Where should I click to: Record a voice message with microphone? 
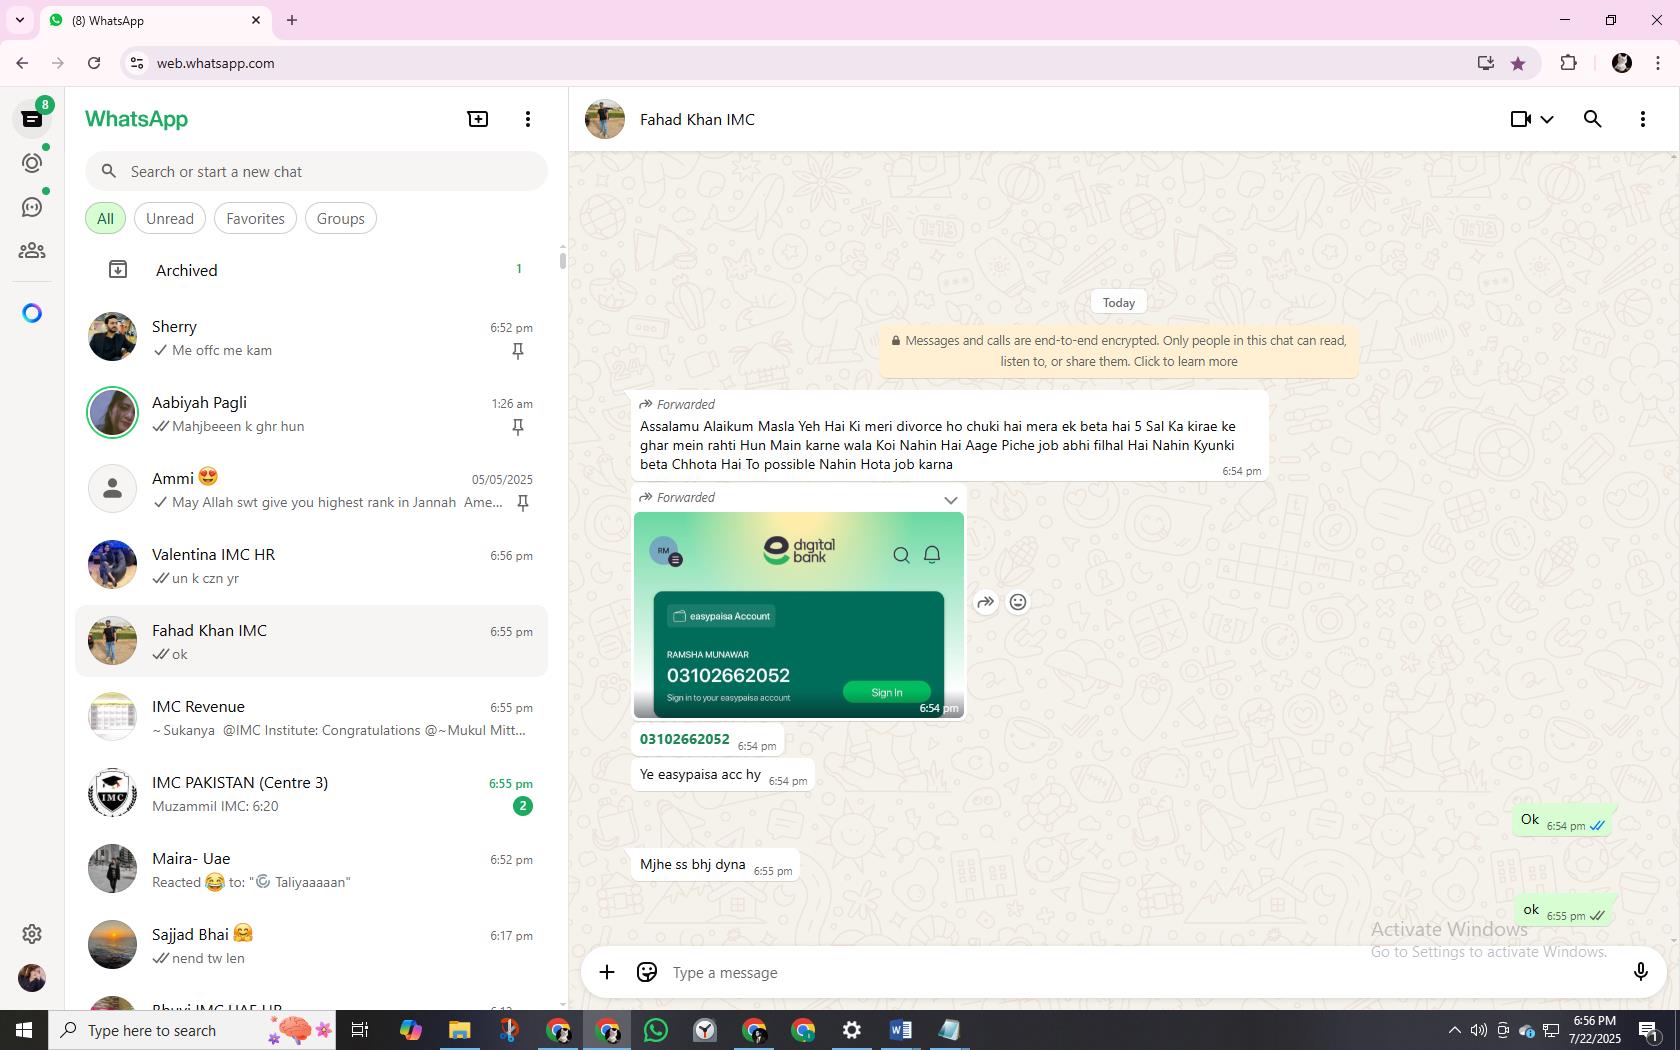1641,972
